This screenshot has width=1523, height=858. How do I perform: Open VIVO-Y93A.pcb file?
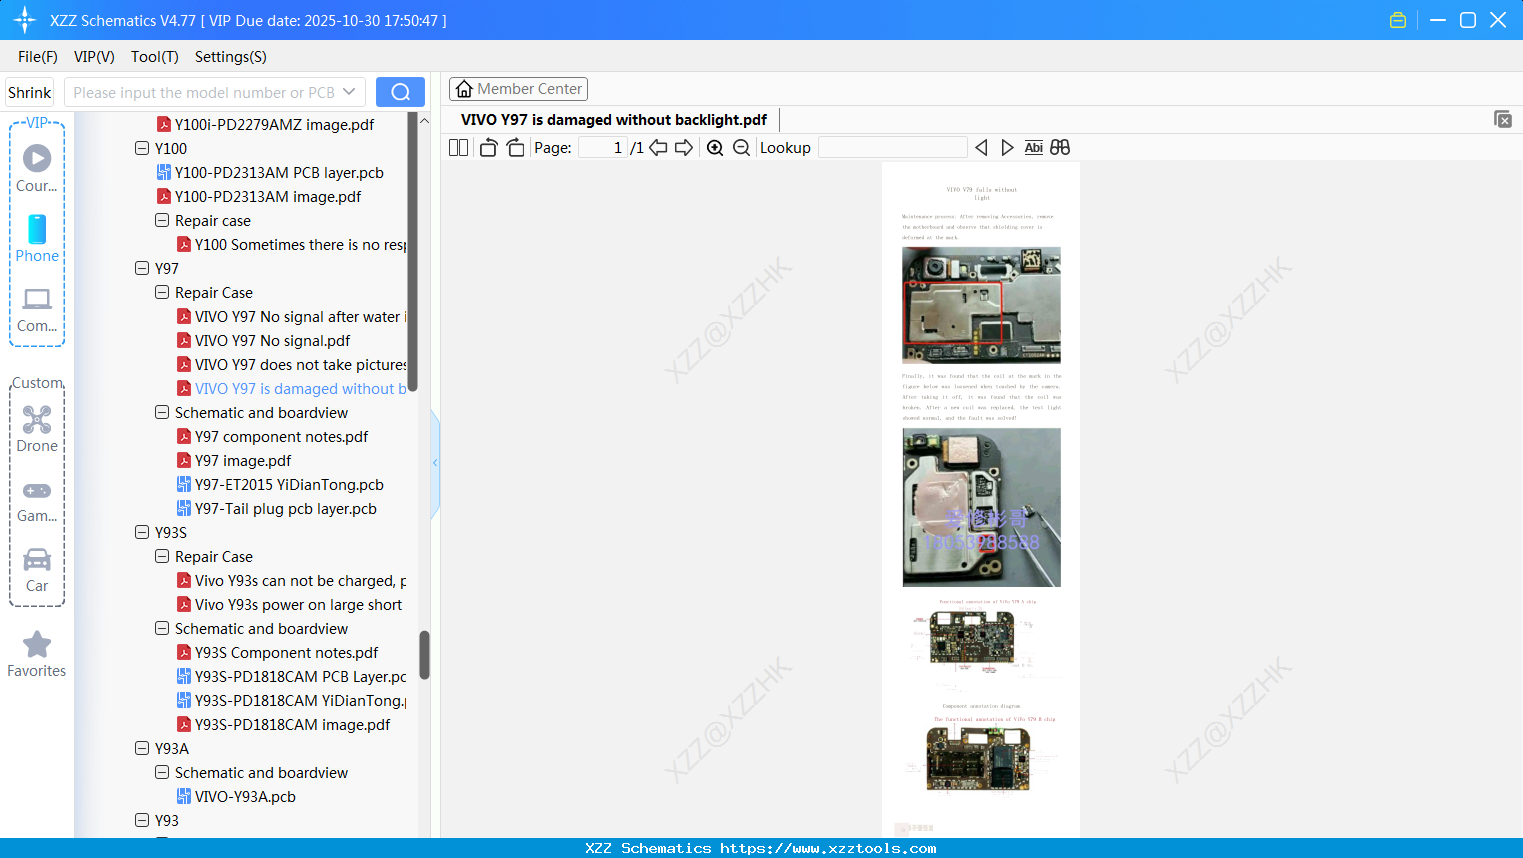236,796
